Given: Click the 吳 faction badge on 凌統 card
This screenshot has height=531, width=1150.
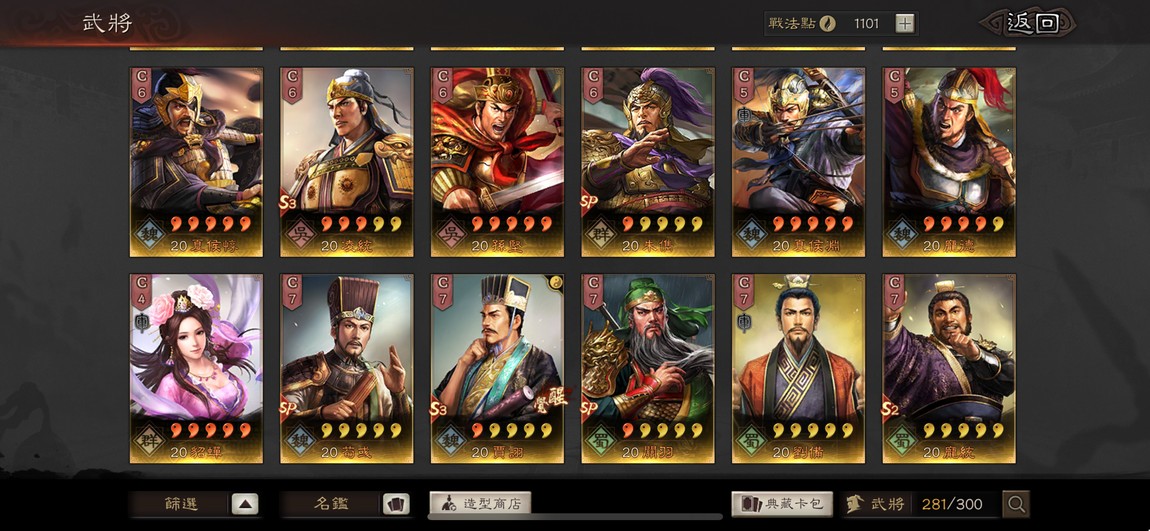Looking at the screenshot, I should pos(300,233).
